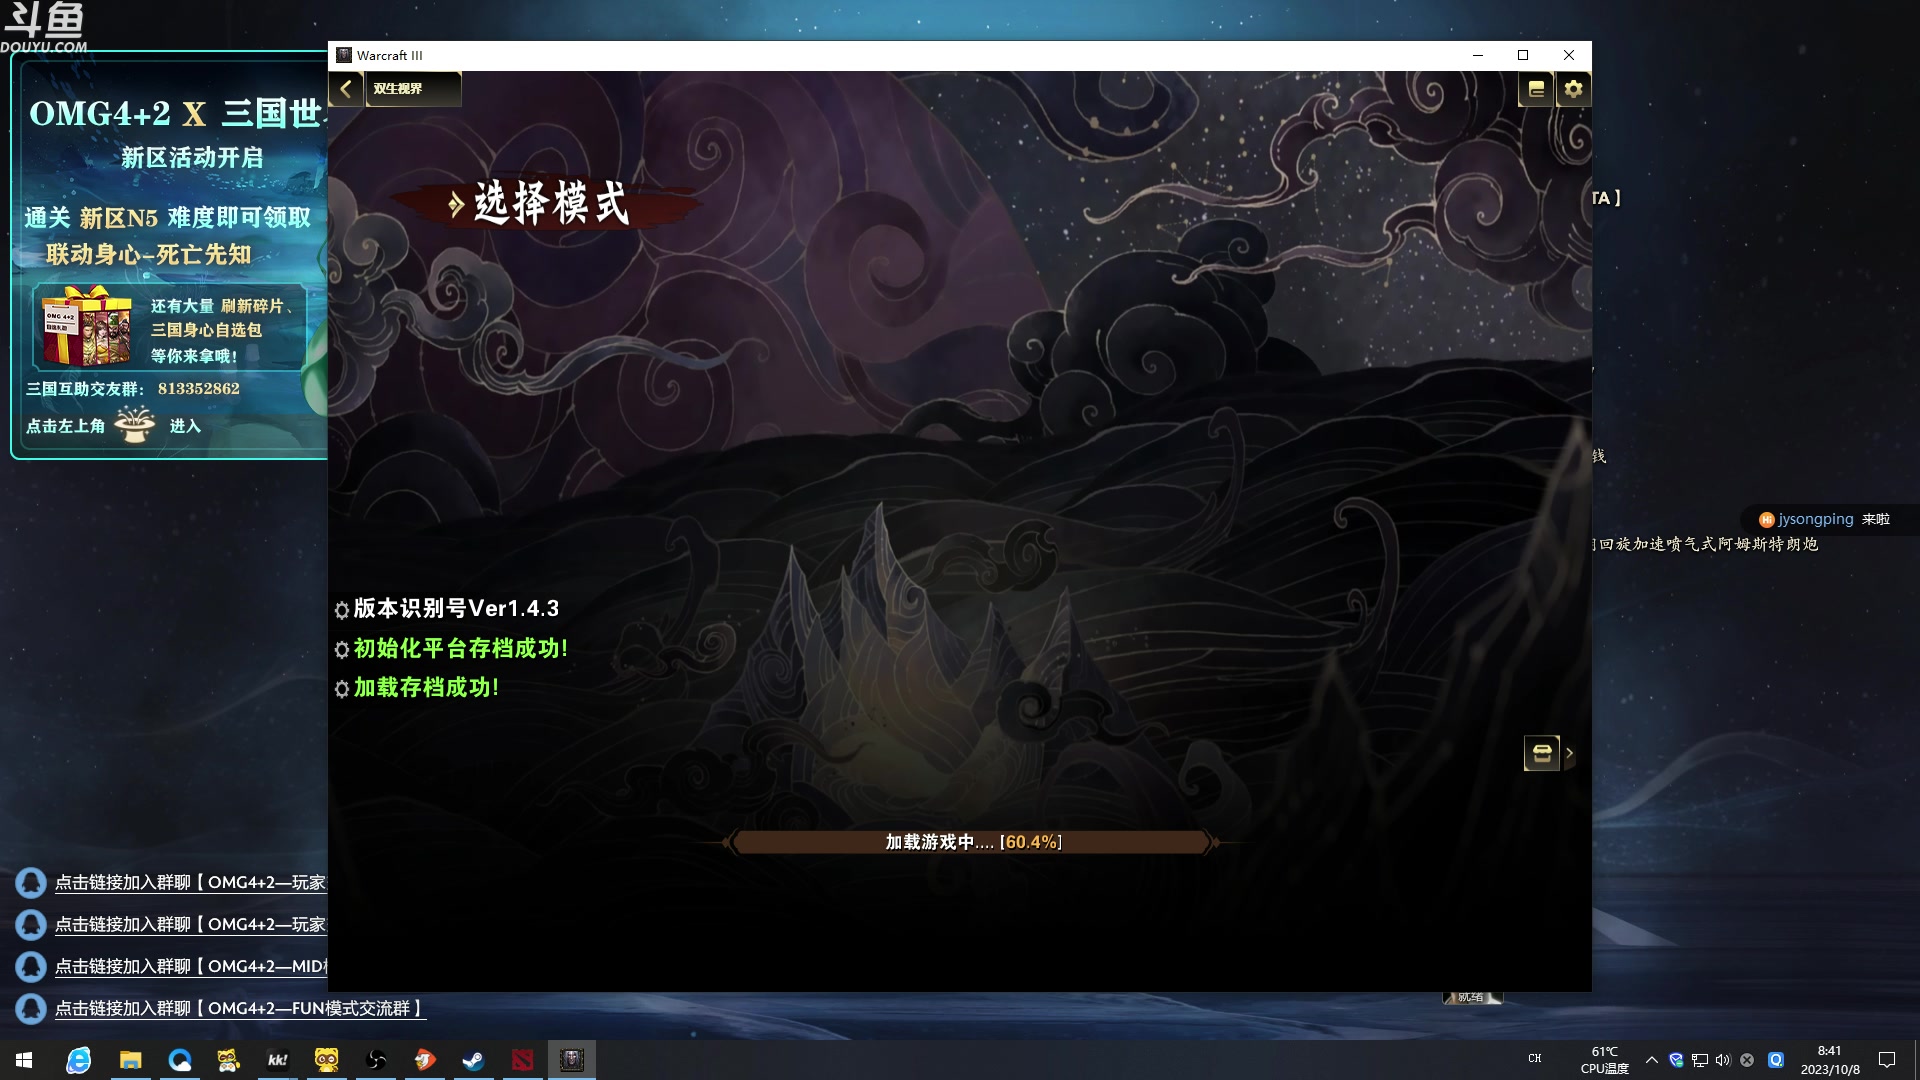Click the magic hat icon in the Douyu panel
Viewport: 1920px width, 1080px height.
pos(135,425)
